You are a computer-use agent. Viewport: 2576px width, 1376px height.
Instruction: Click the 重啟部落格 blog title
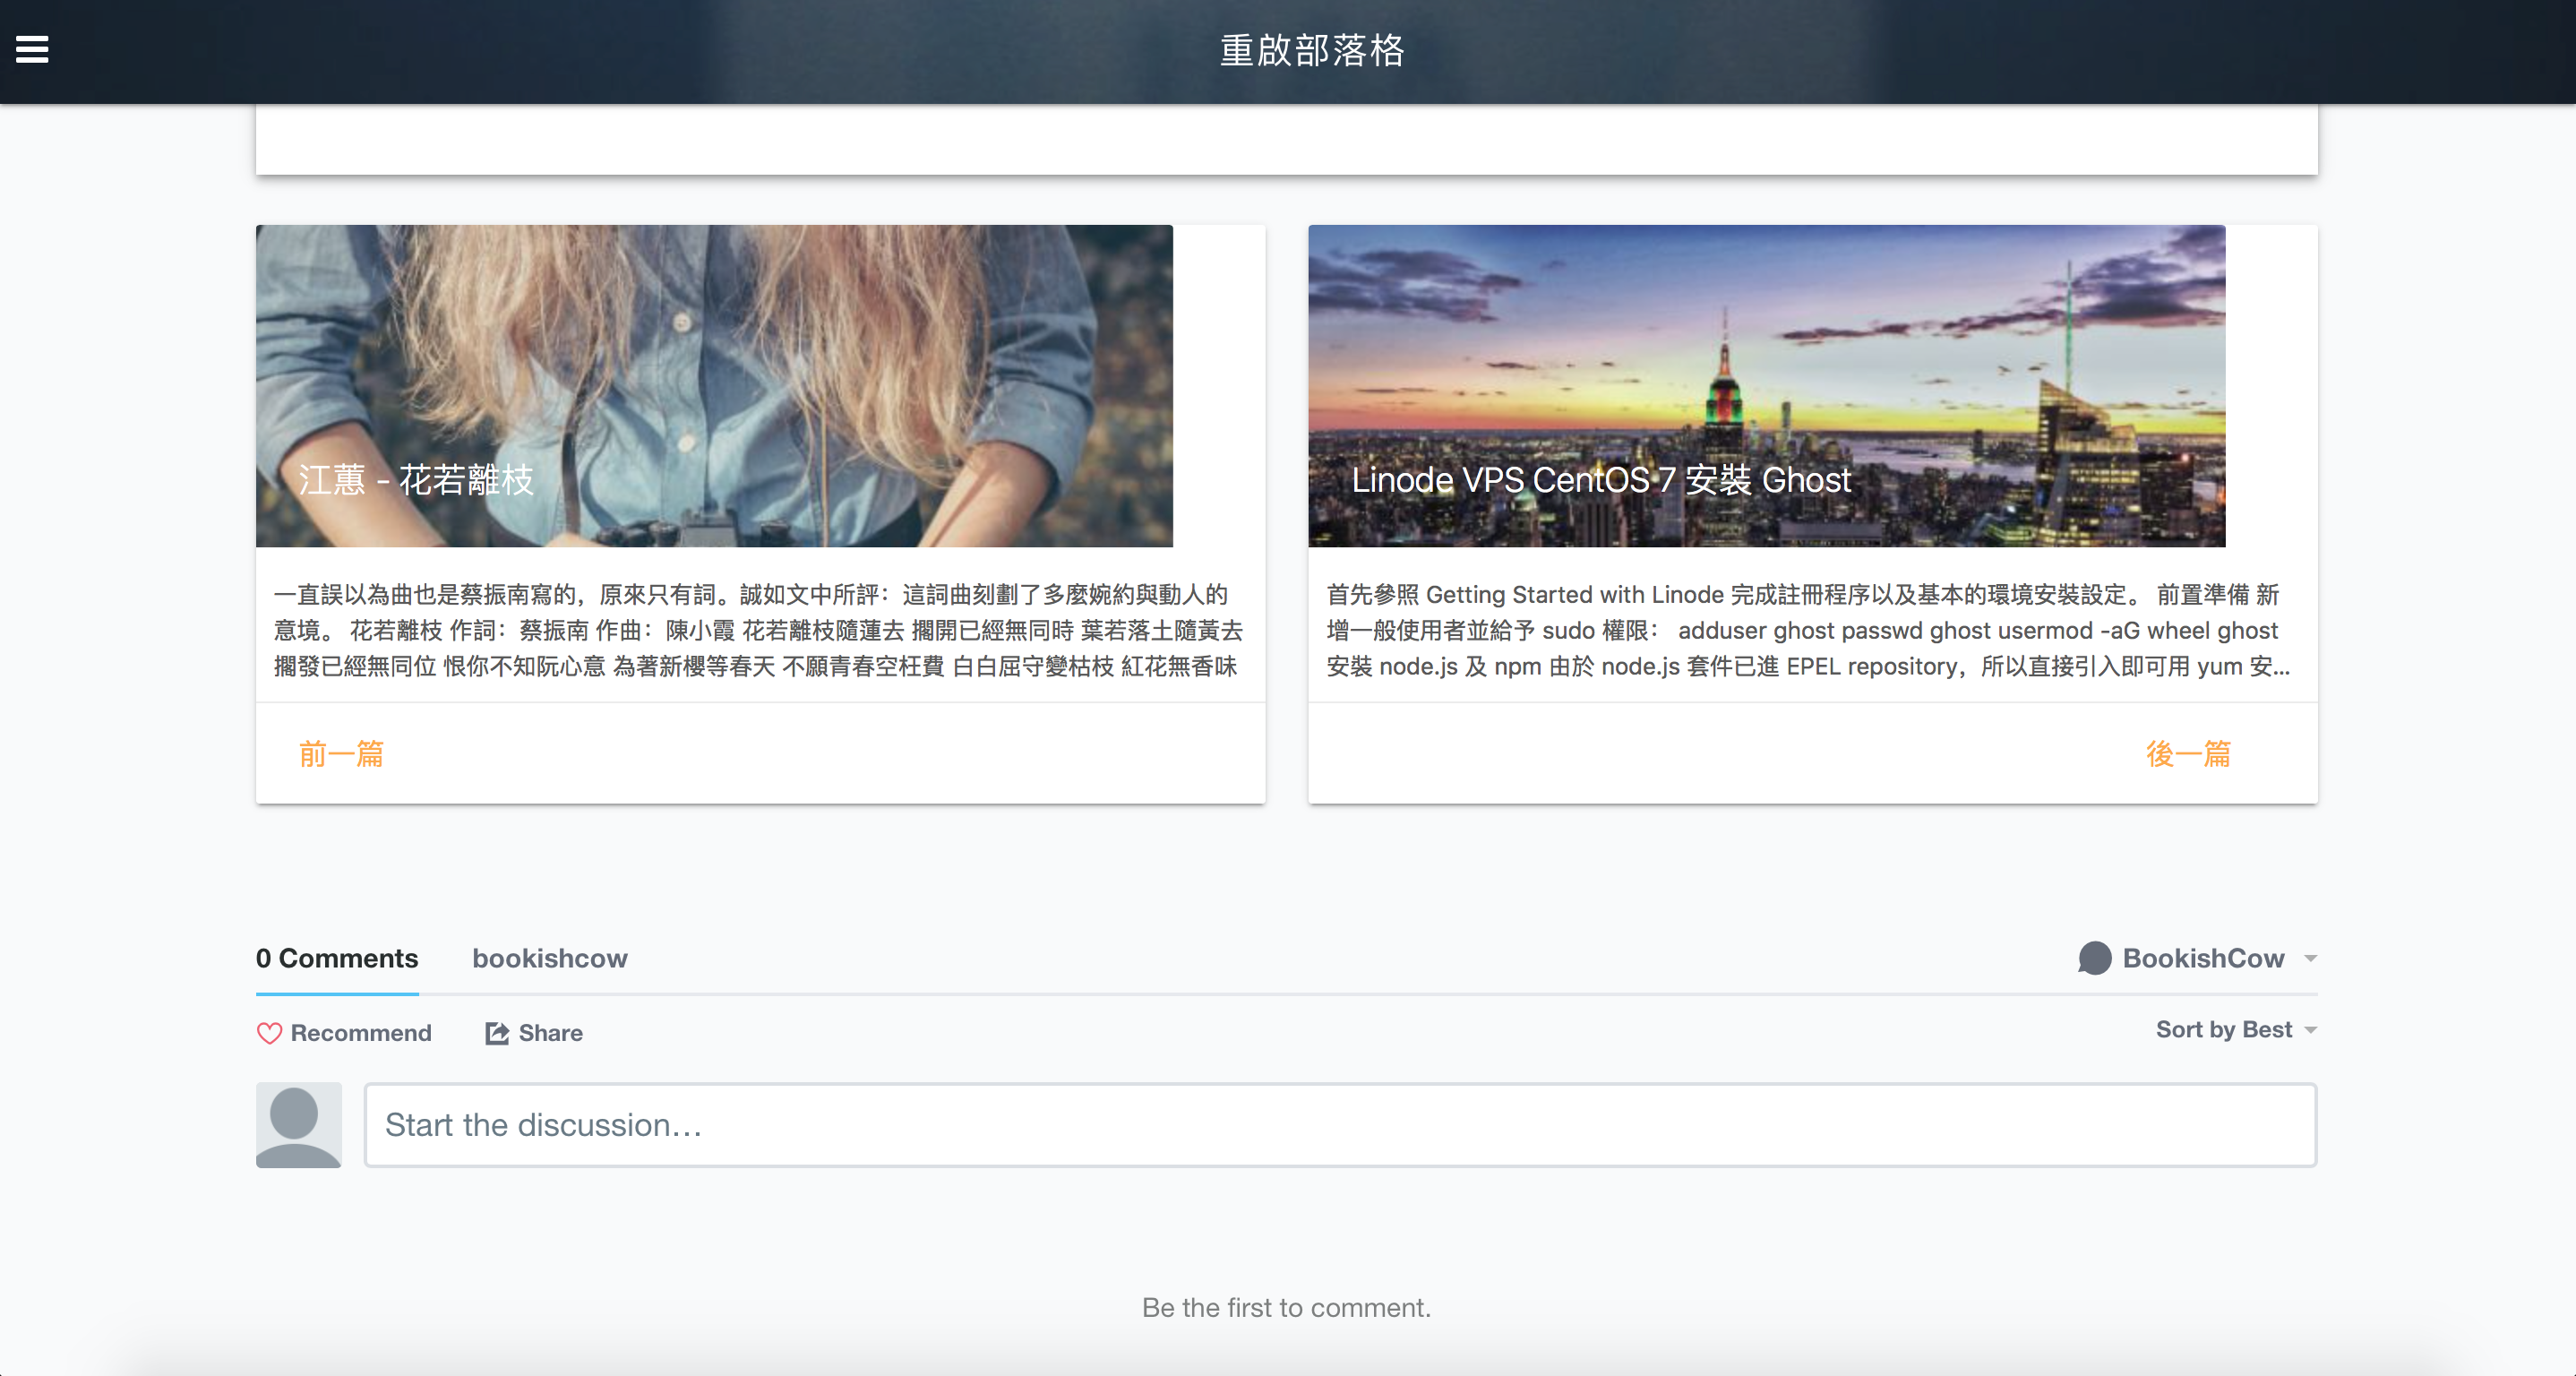point(1312,51)
